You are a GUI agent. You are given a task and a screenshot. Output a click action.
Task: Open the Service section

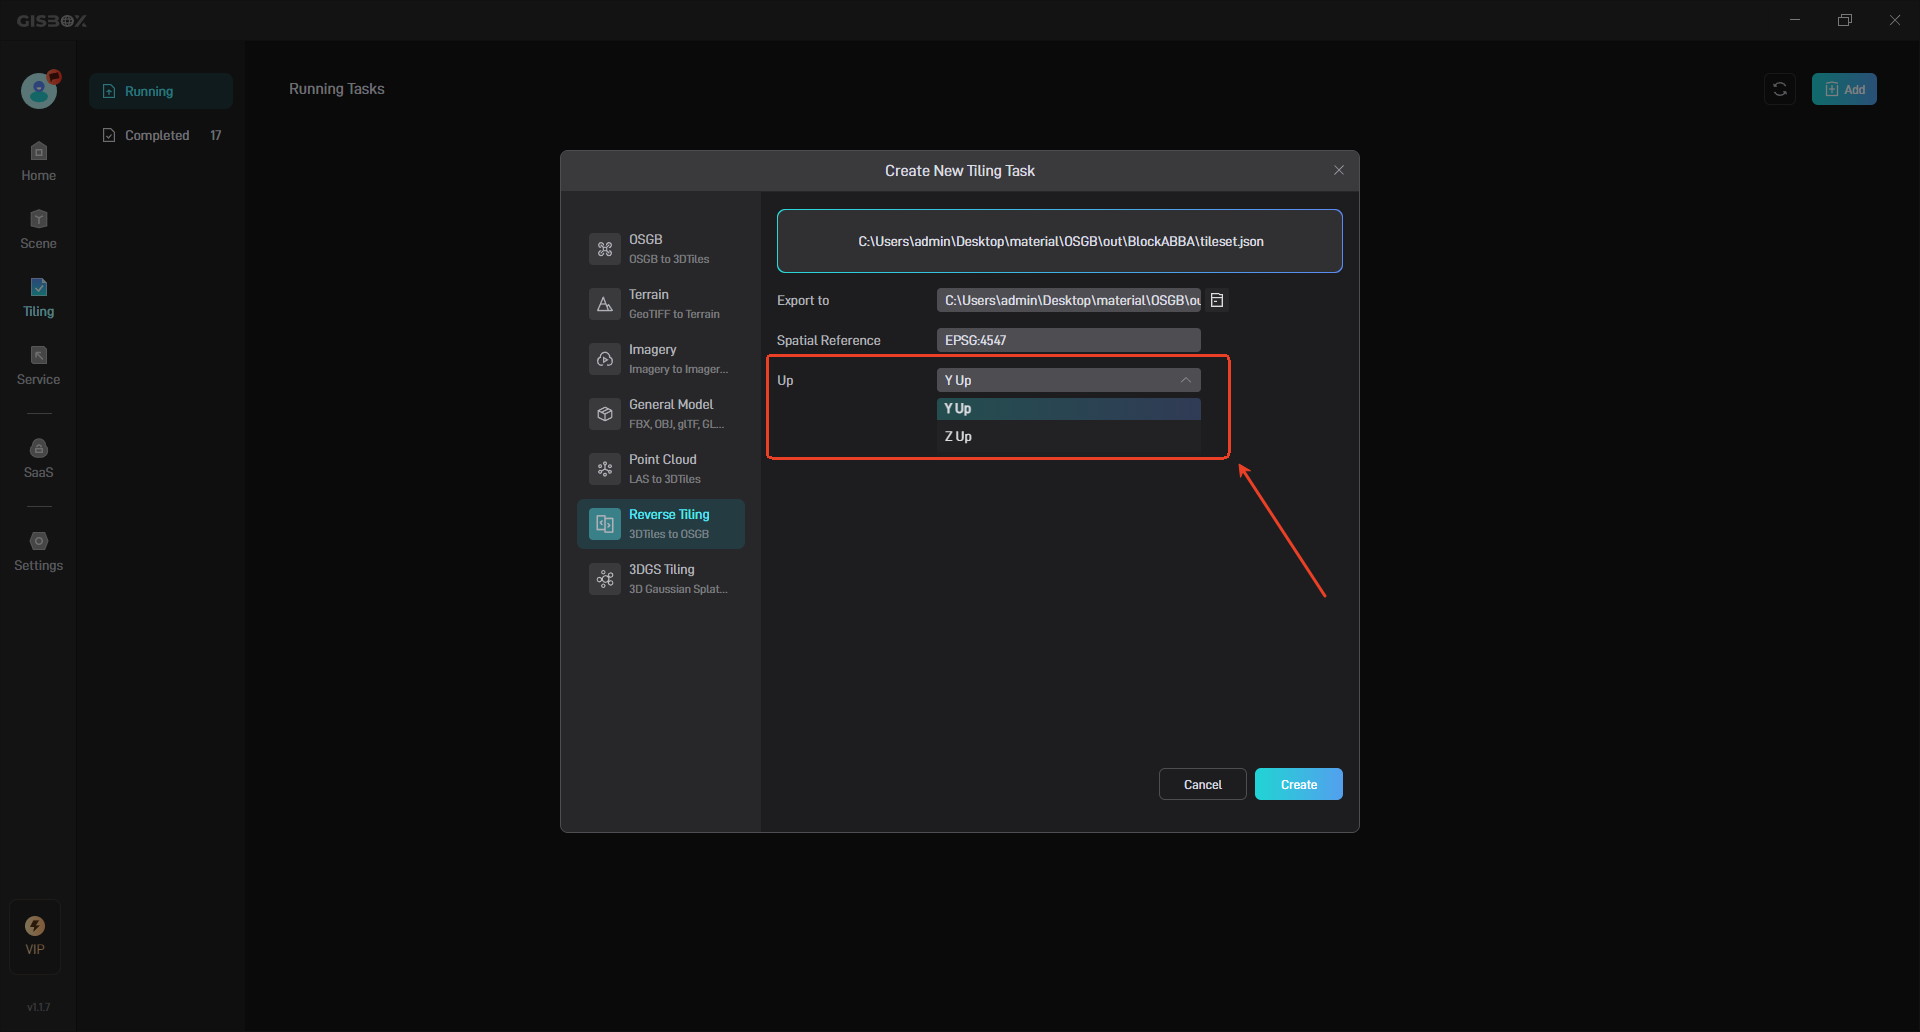click(38, 366)
